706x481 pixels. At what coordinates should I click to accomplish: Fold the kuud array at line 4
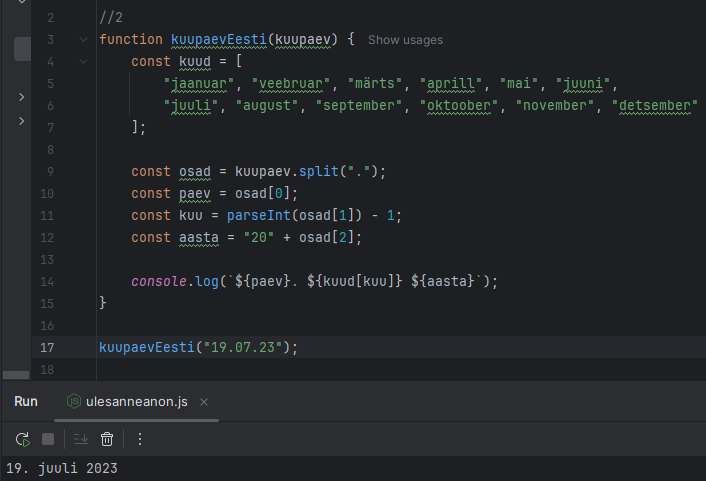(82, 61)
